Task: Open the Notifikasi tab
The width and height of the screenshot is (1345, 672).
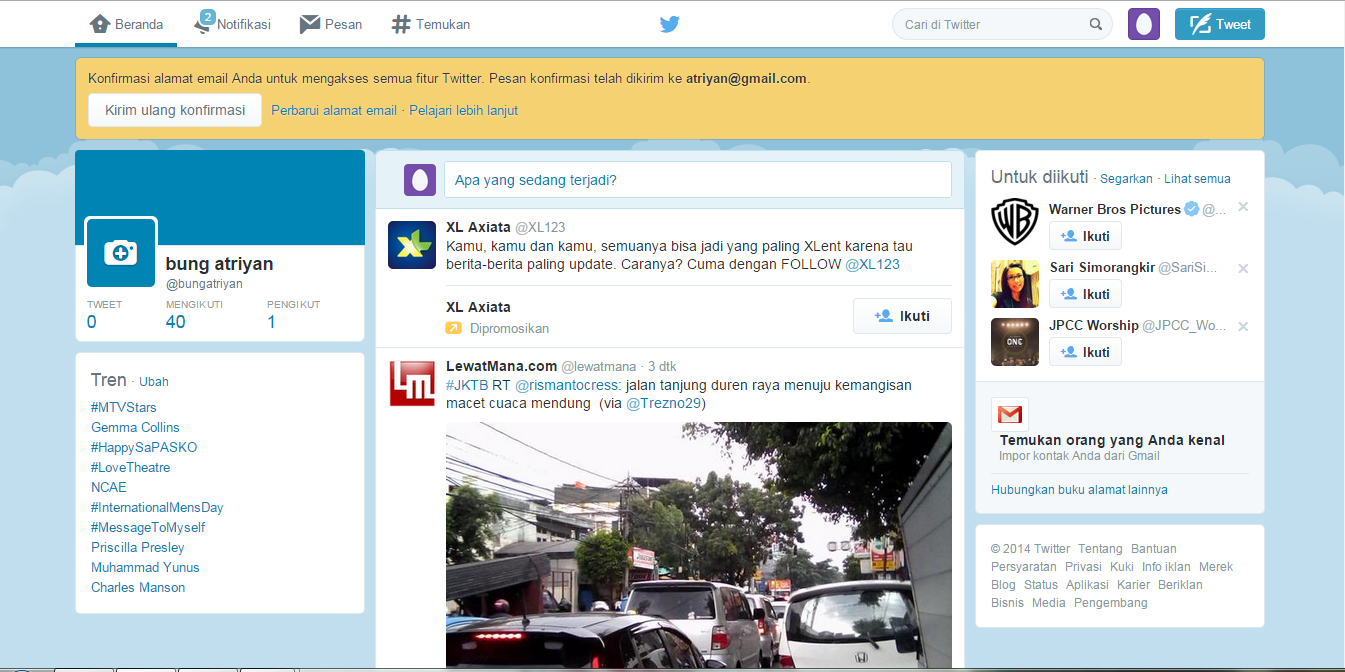Action: [232, 24]
